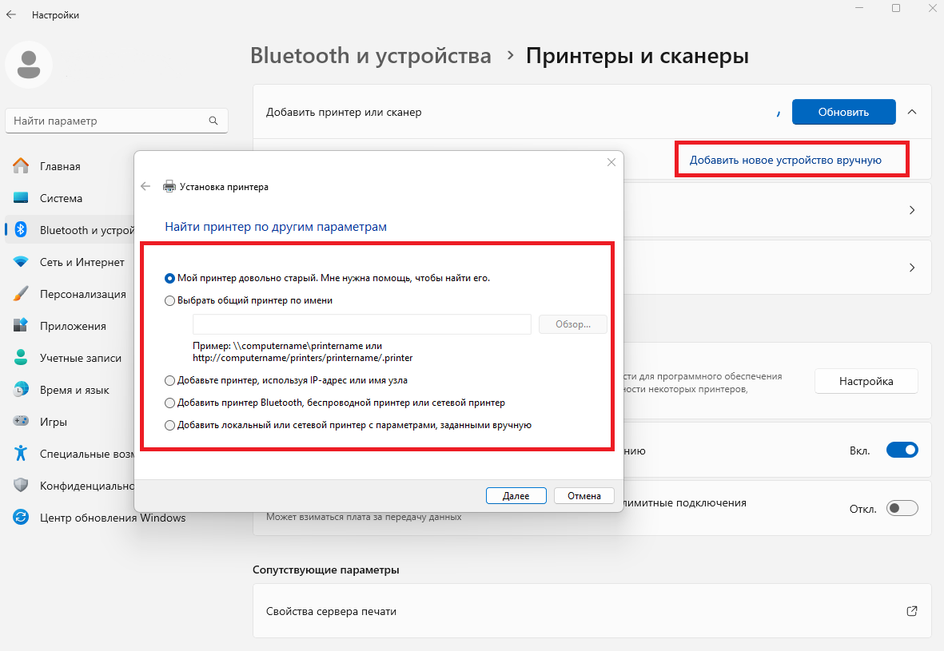Open Время и язык clock icon
The width and height of the screenshot is (944, 651).
[x=21, y=389]
